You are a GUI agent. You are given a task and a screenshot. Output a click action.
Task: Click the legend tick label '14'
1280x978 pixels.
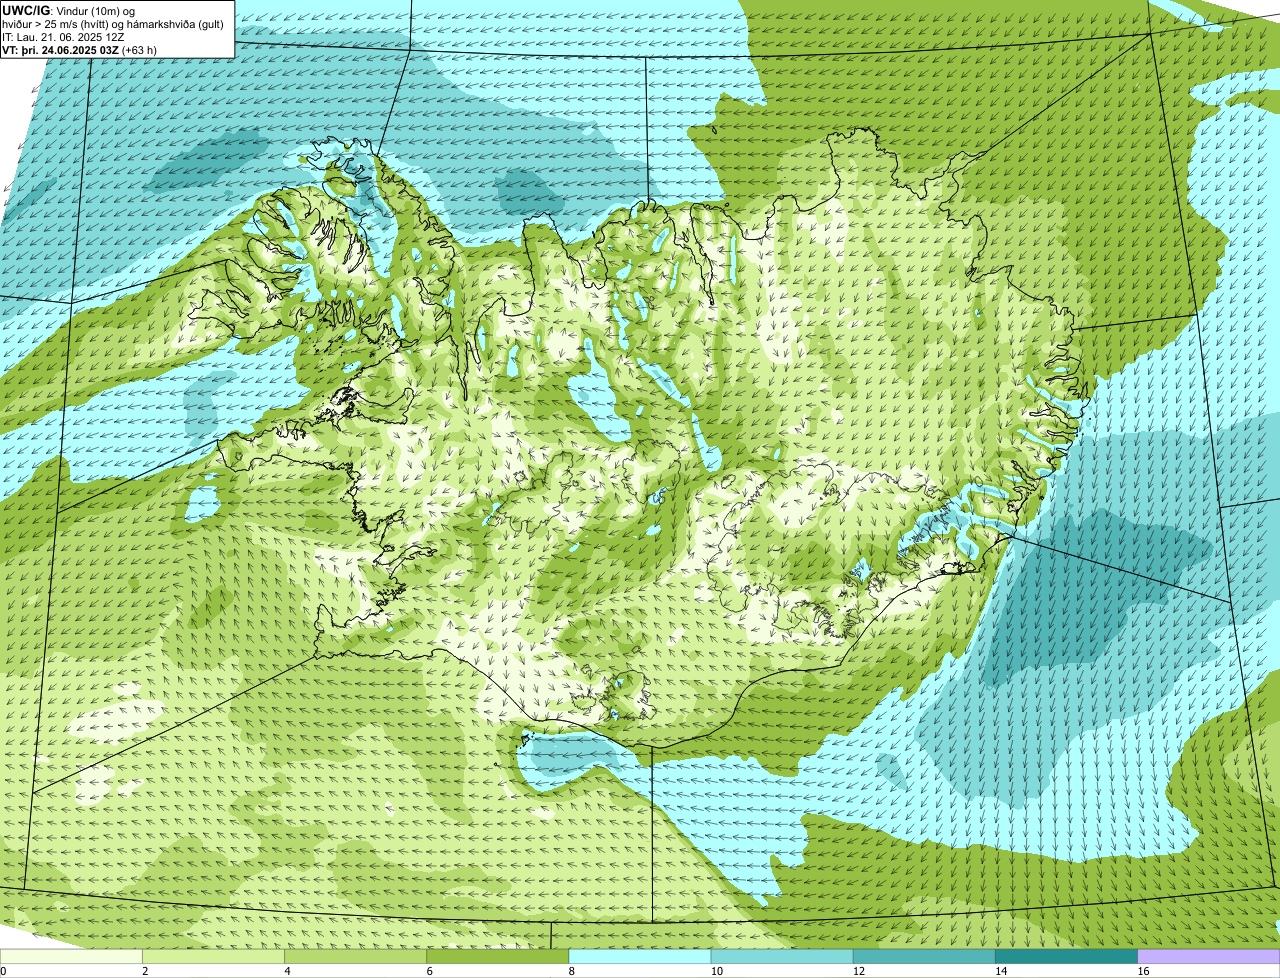pyautogui.click(x=1000, y=971)
